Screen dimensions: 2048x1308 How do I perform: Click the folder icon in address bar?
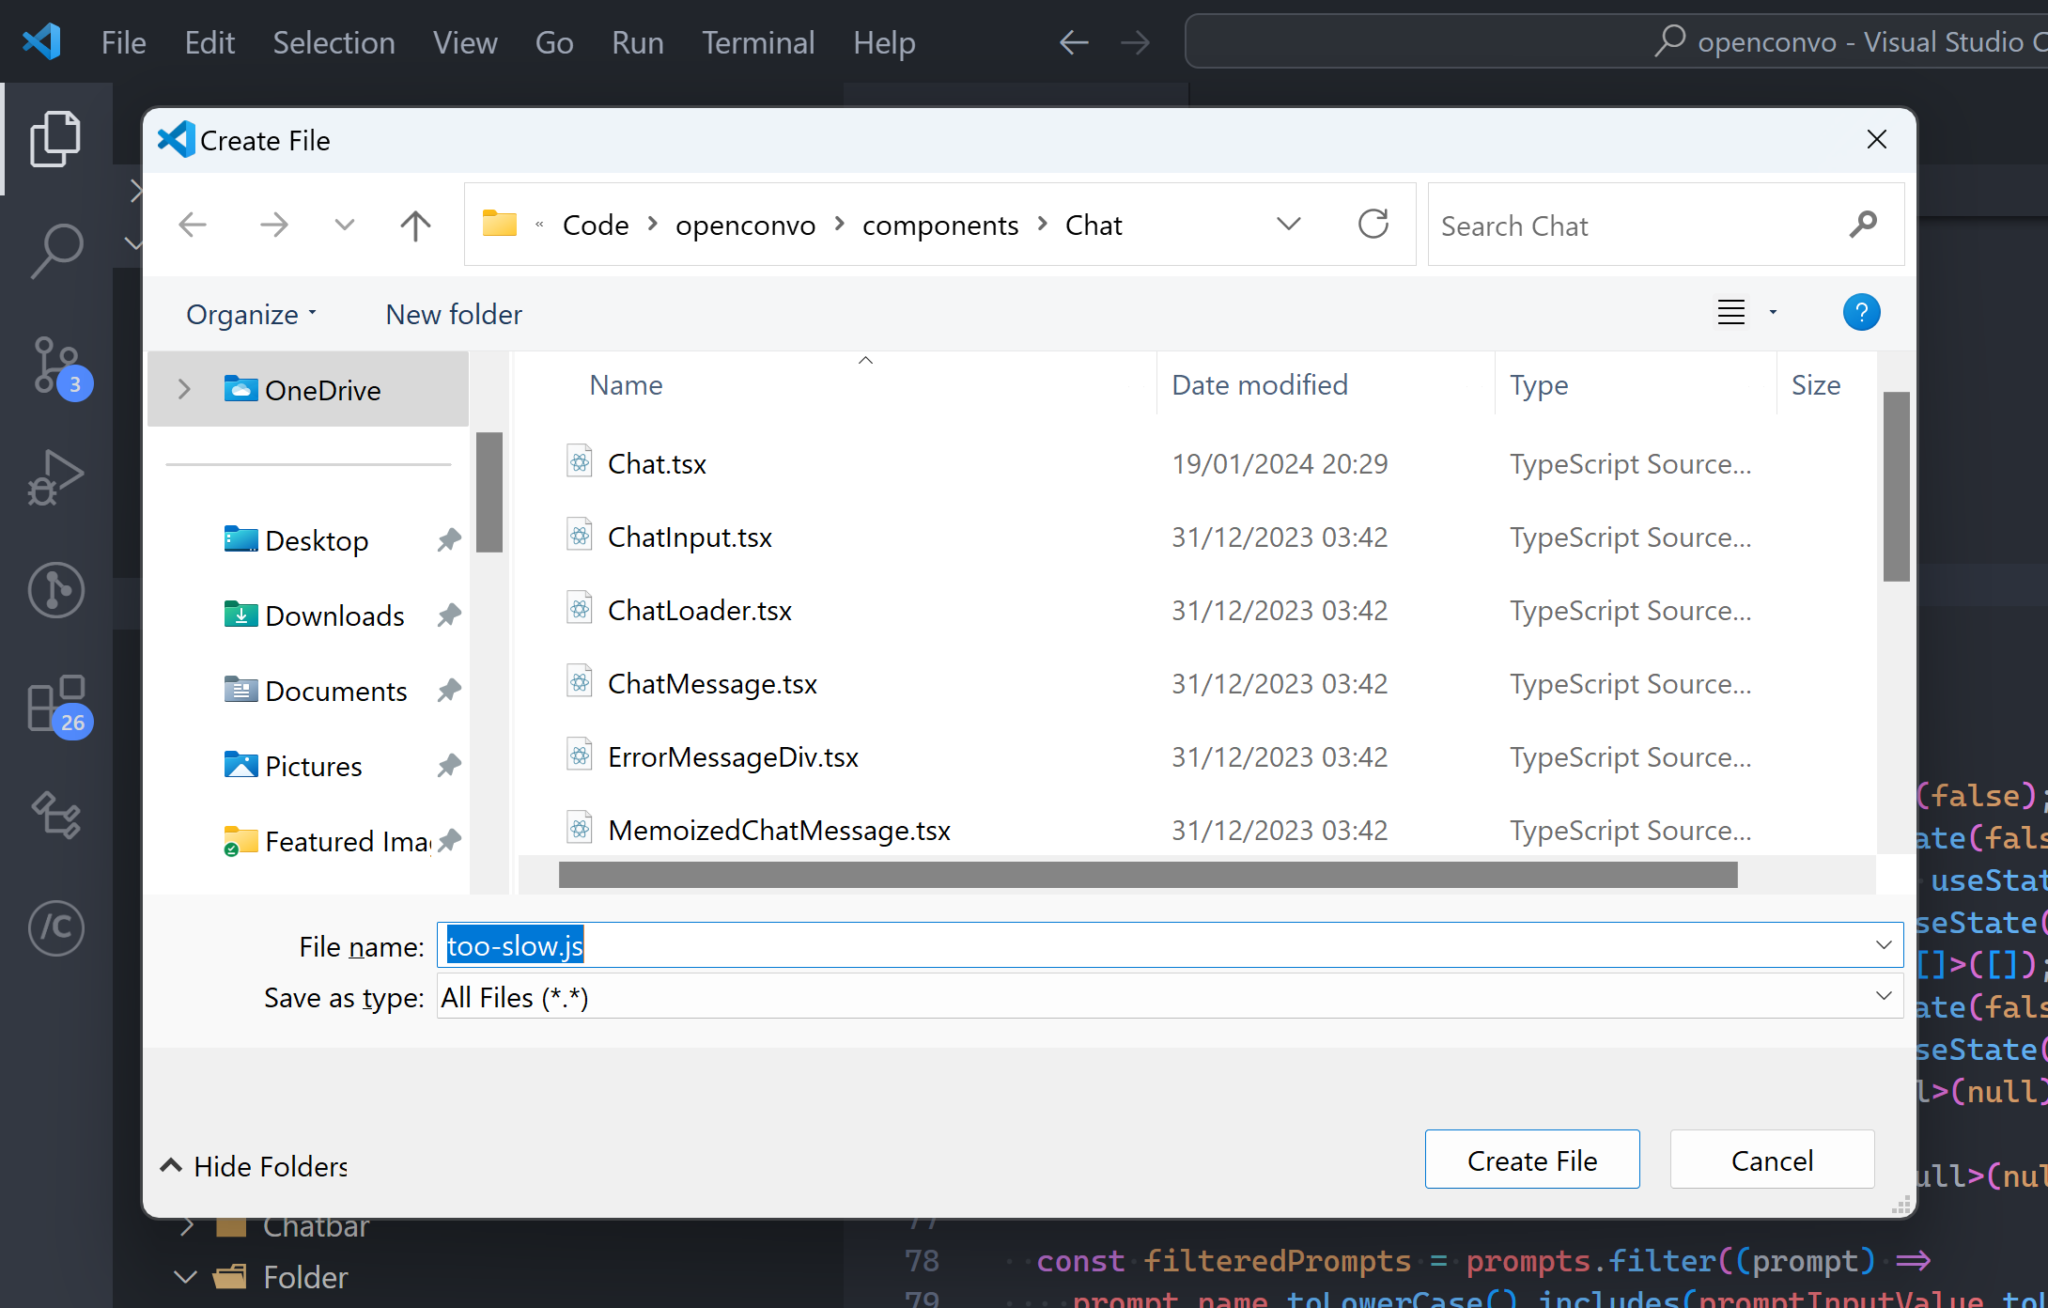(x=499, y=224)
